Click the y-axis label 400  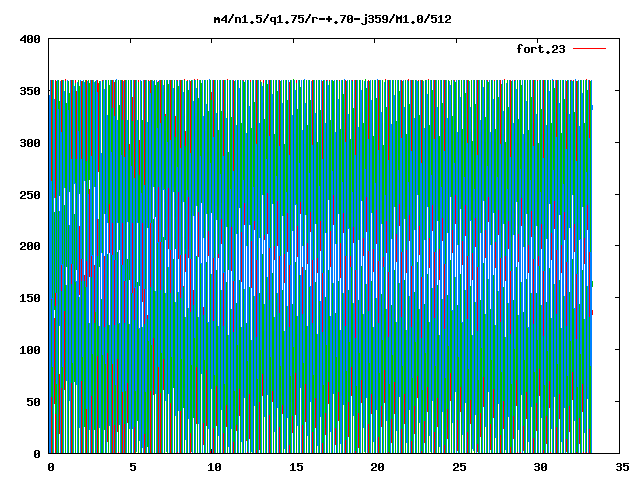click(30, 39)
